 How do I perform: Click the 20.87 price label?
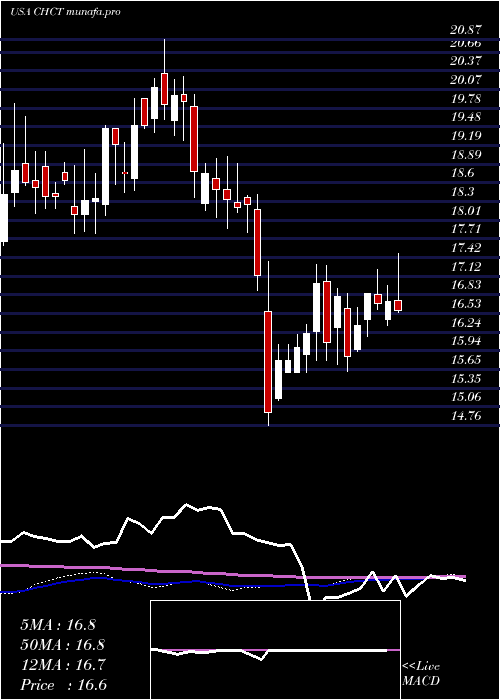466,30
